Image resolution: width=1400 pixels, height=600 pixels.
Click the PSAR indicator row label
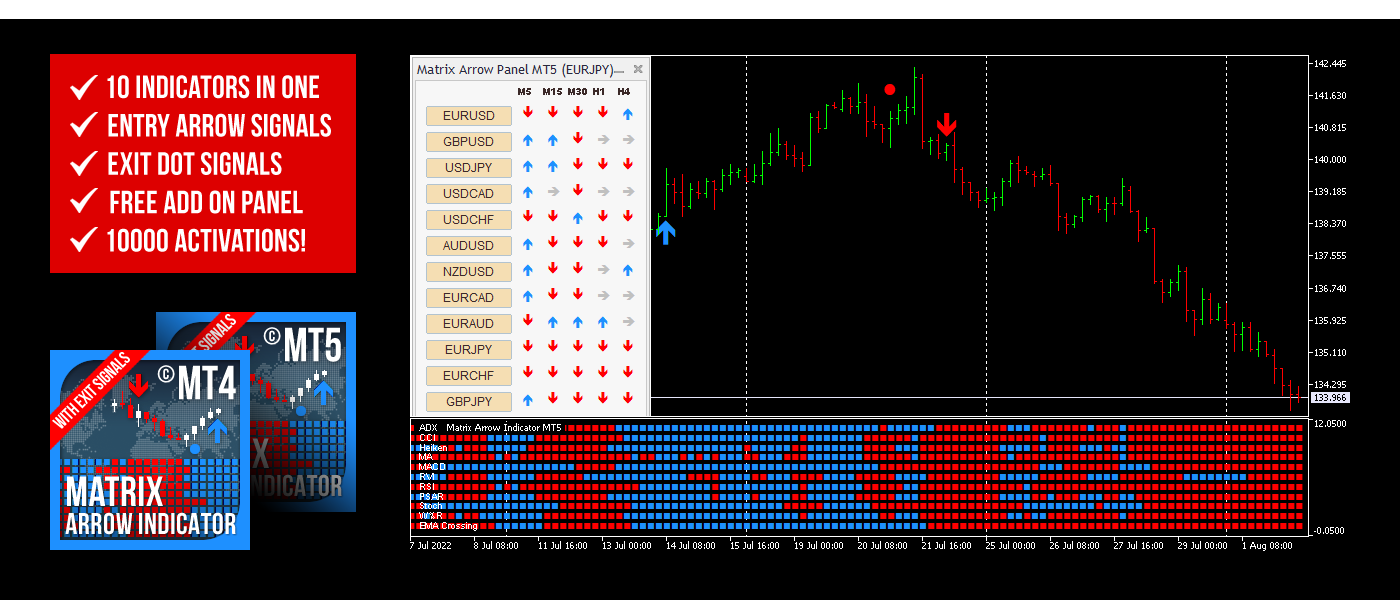[x=431, y=496]
